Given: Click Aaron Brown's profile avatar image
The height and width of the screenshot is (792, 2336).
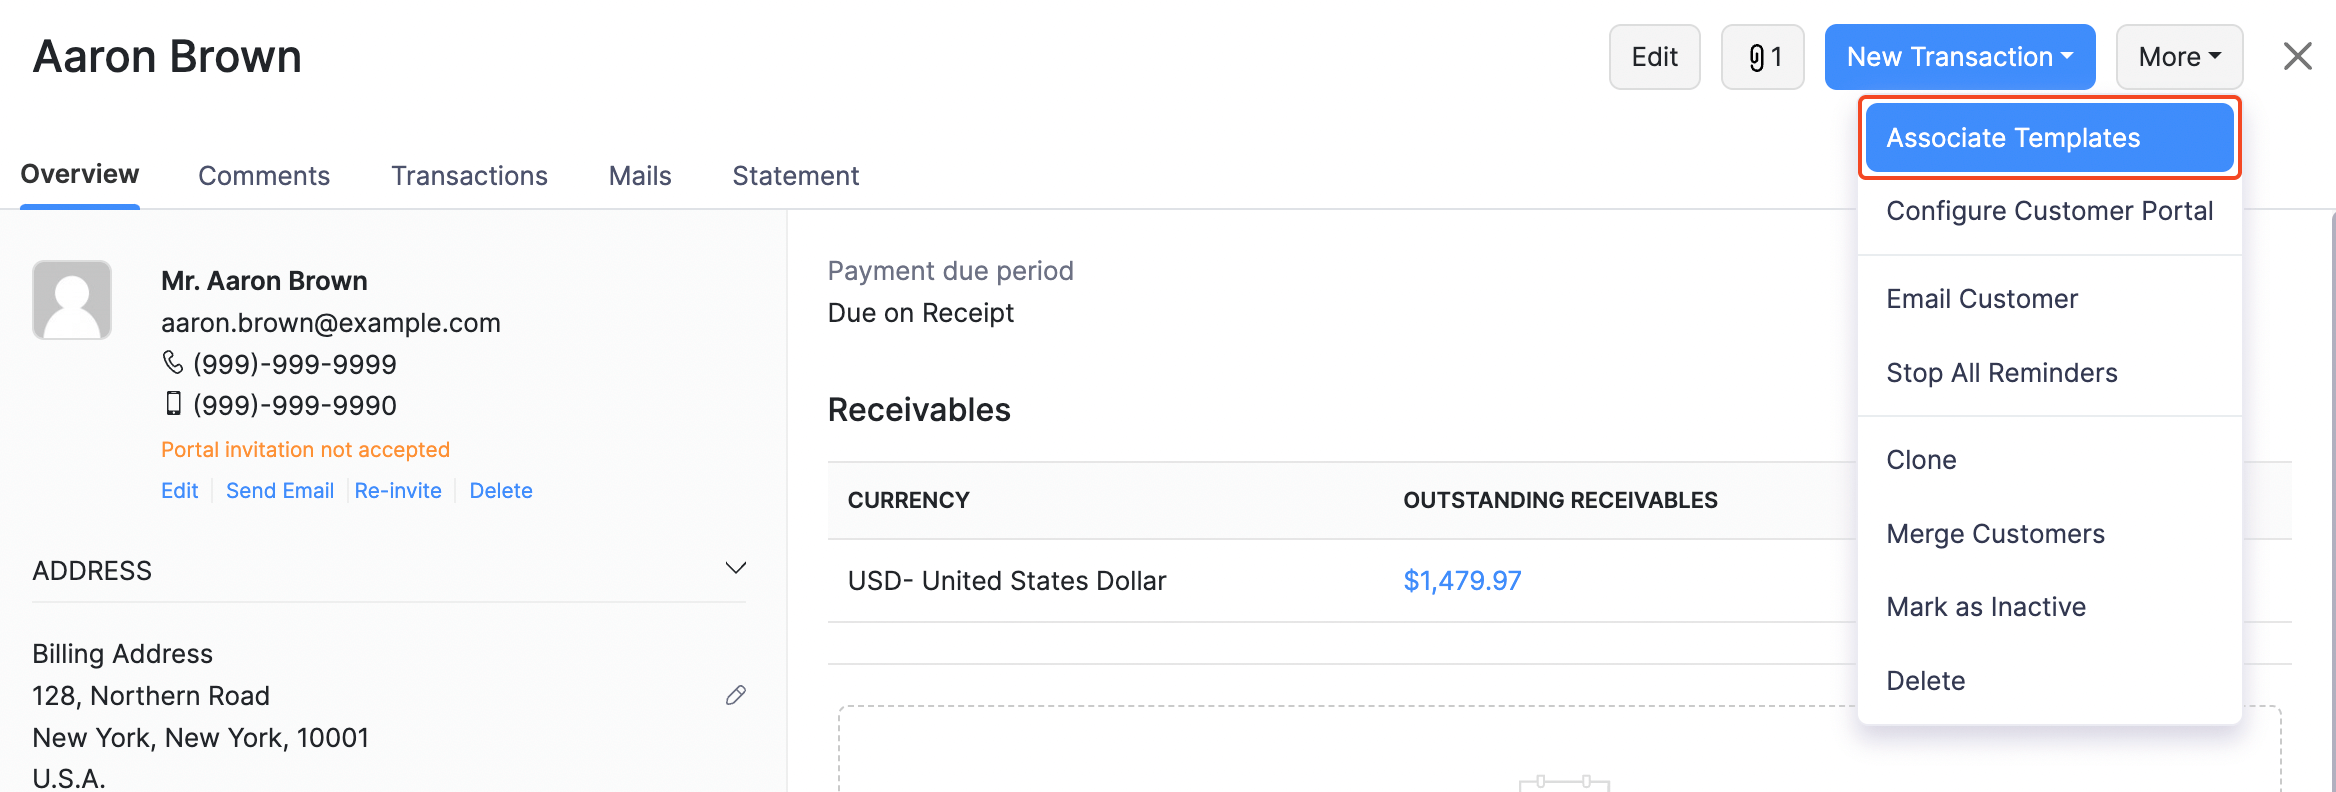Looking at the screenshot, I should click(x=72, y=300).
